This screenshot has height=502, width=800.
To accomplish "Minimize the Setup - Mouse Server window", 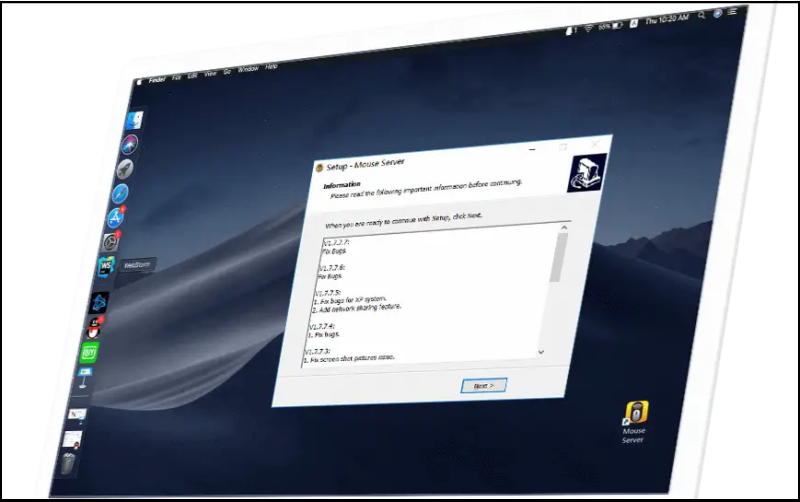I will point(532,149).
